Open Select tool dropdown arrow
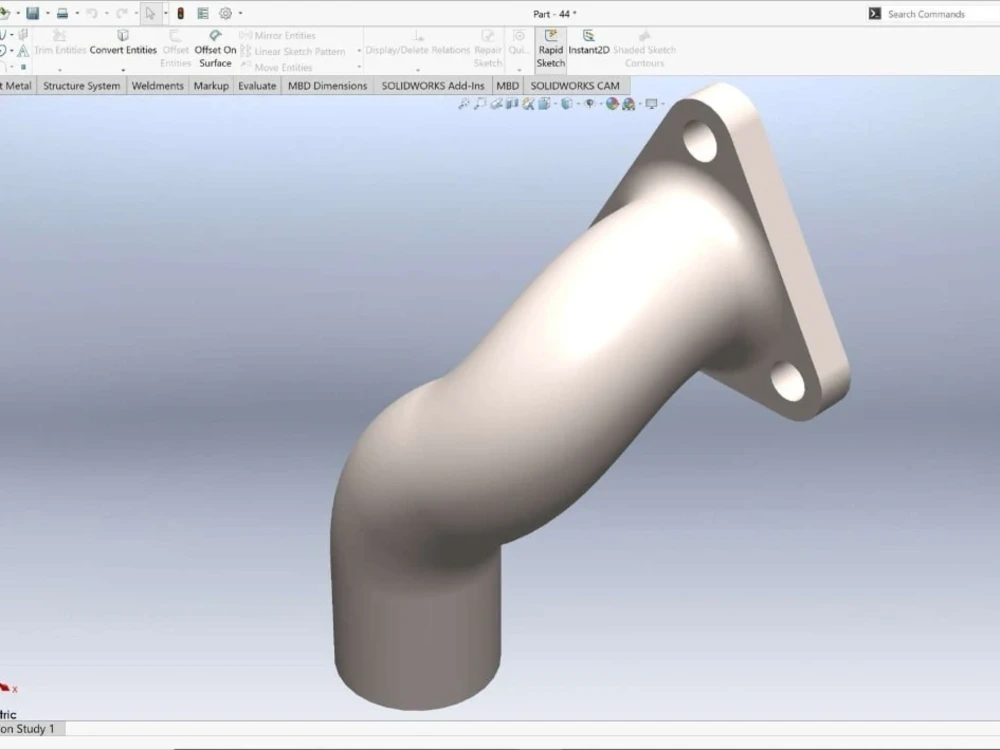This screenshot has width=1000, height=750. pyautogui.click(x=165, y=13)
